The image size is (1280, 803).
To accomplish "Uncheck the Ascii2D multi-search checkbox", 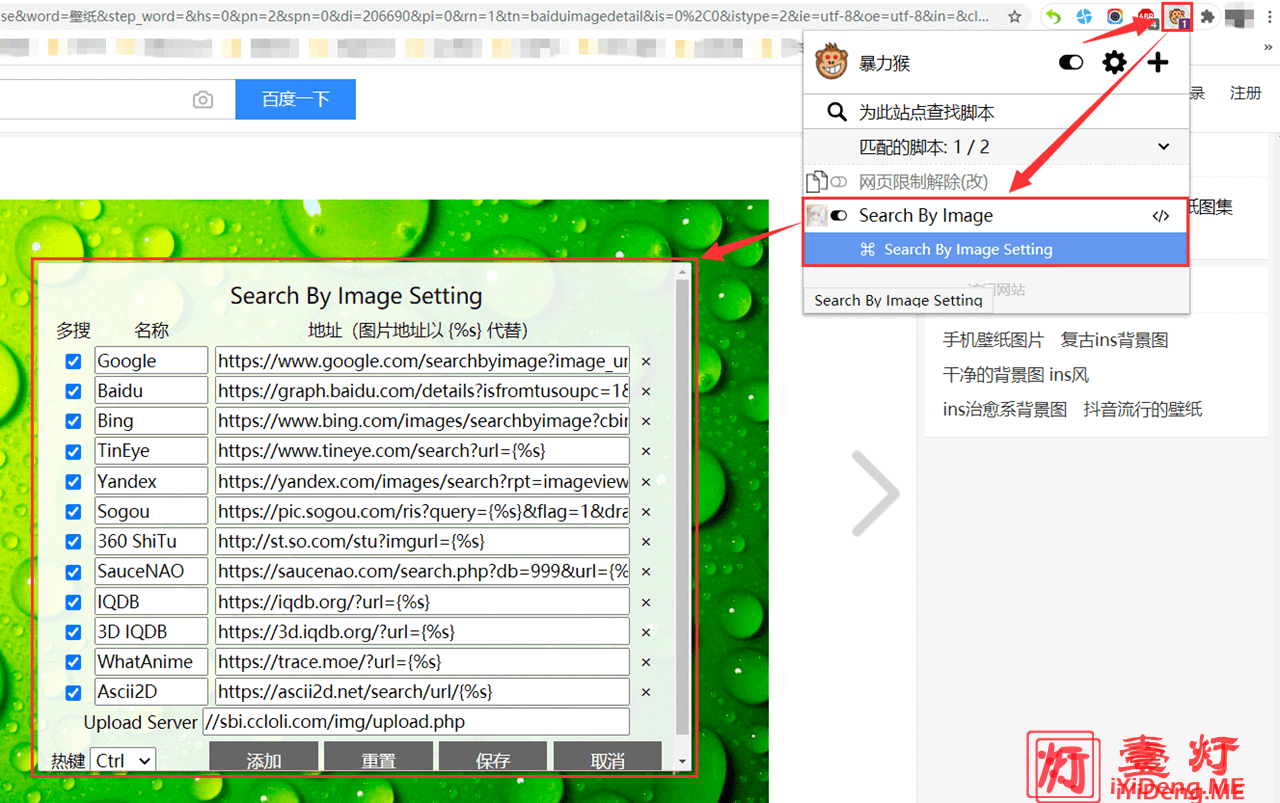I will [x=73, y=692].
